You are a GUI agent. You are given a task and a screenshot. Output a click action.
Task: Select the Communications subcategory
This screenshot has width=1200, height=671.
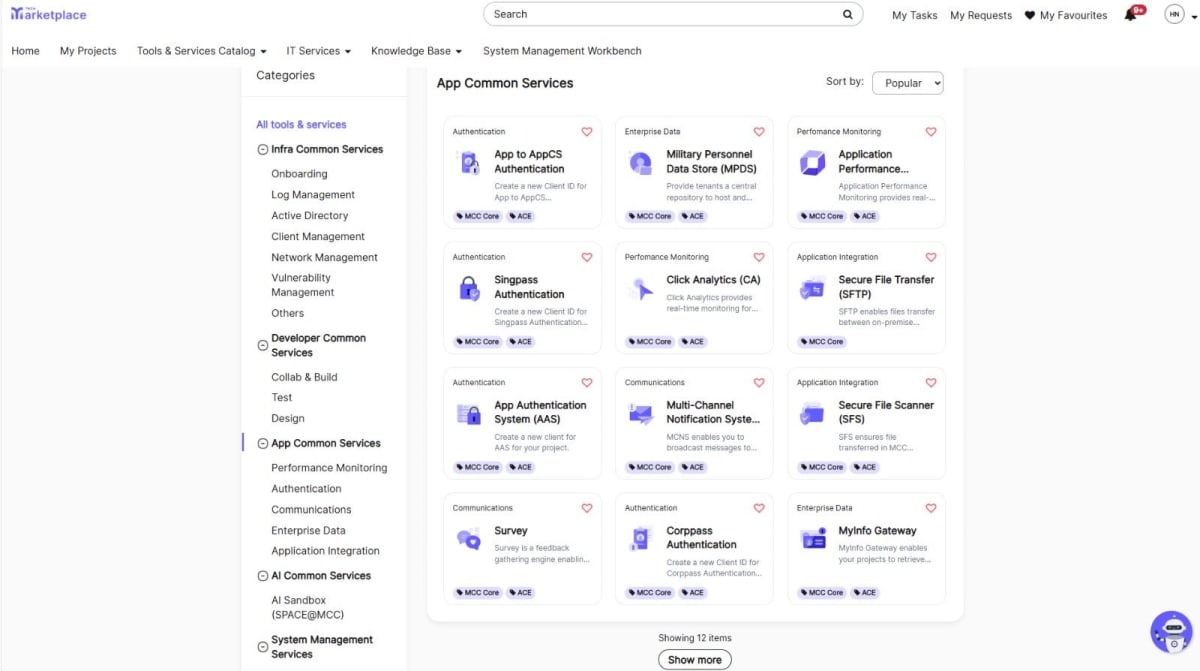311,510
